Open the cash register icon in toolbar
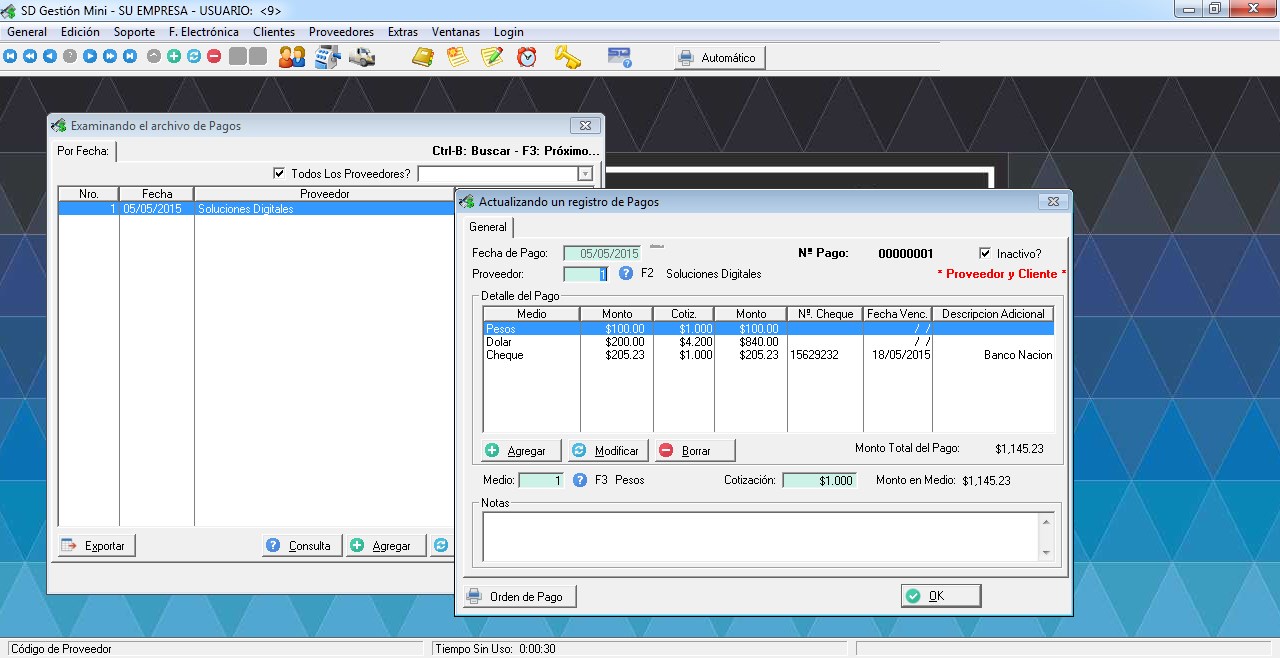 point(327,57)
